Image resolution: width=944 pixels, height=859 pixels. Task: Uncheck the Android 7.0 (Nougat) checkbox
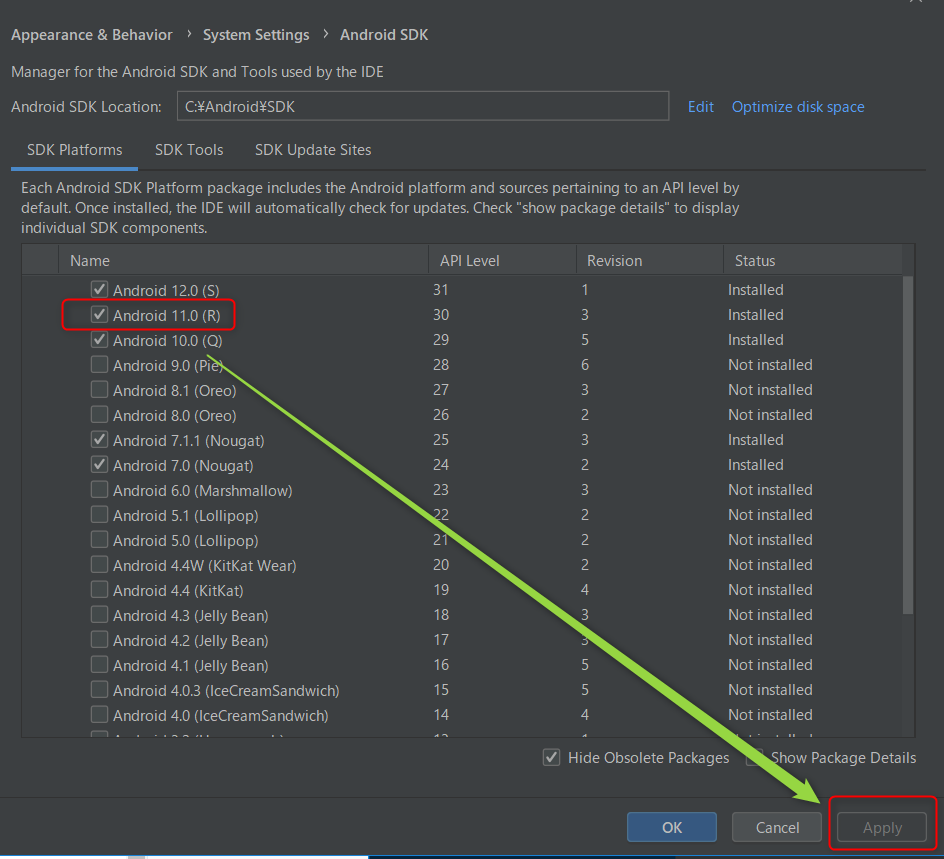99,465
